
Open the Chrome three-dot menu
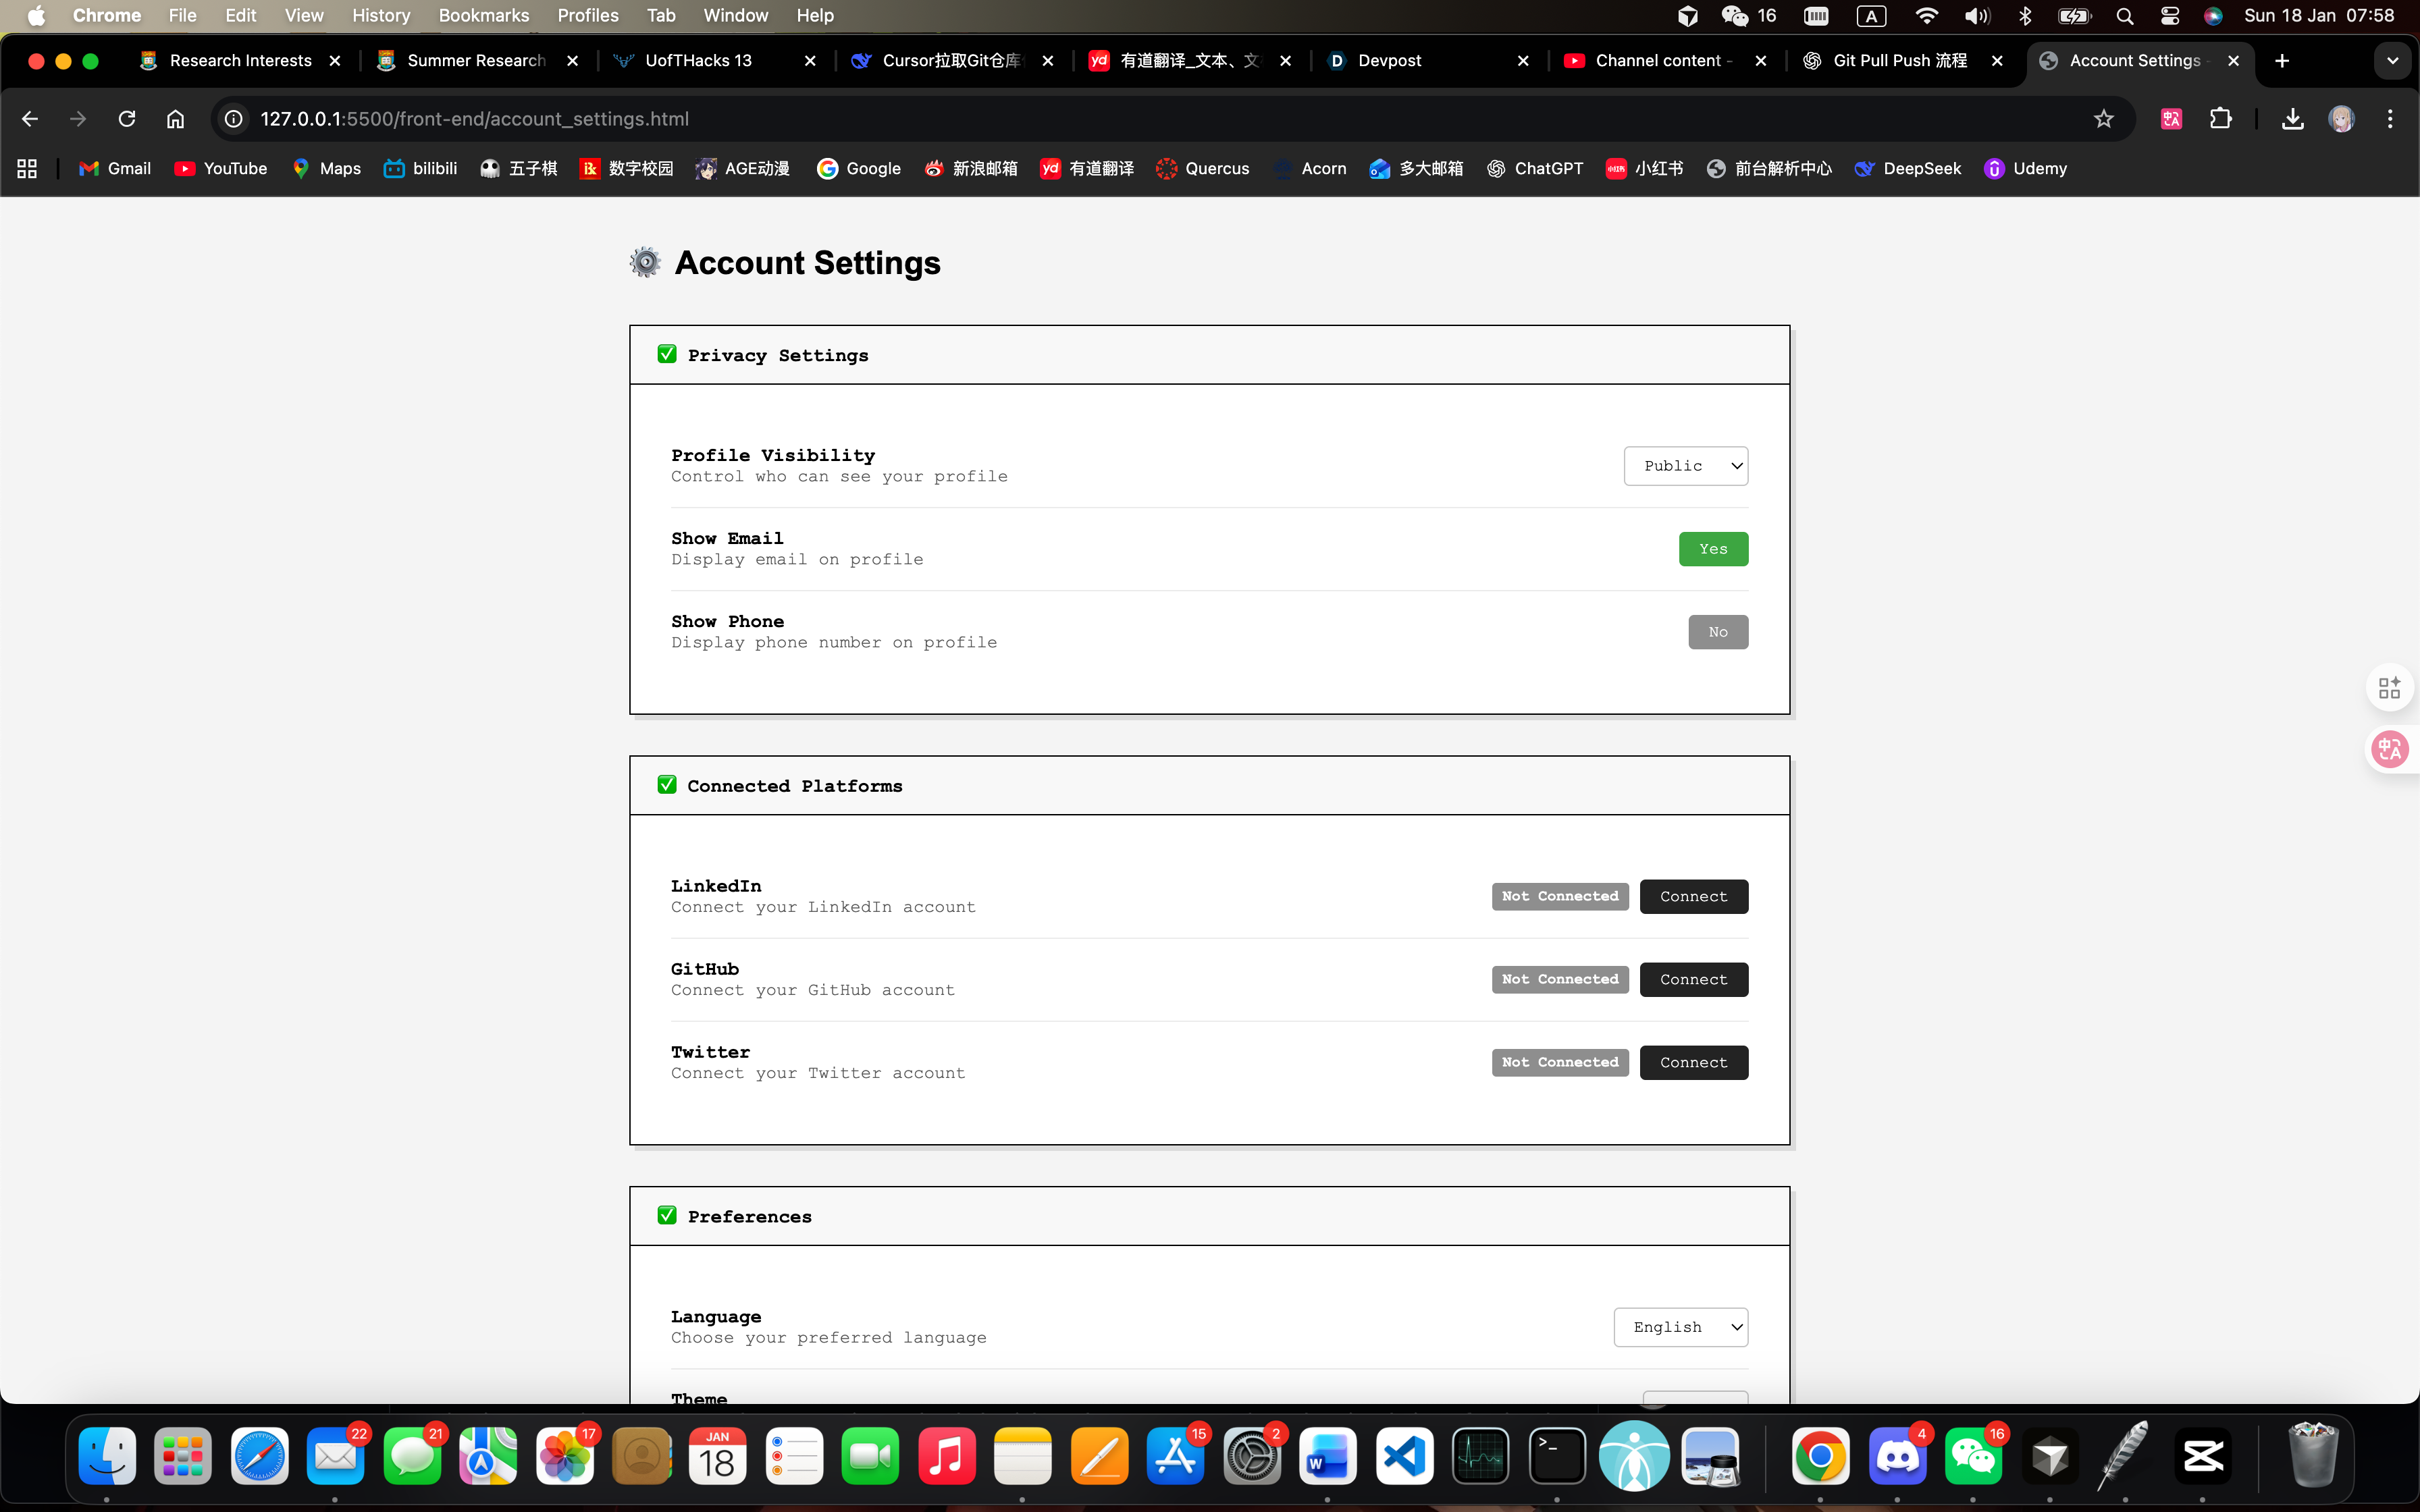(2390, 119)
